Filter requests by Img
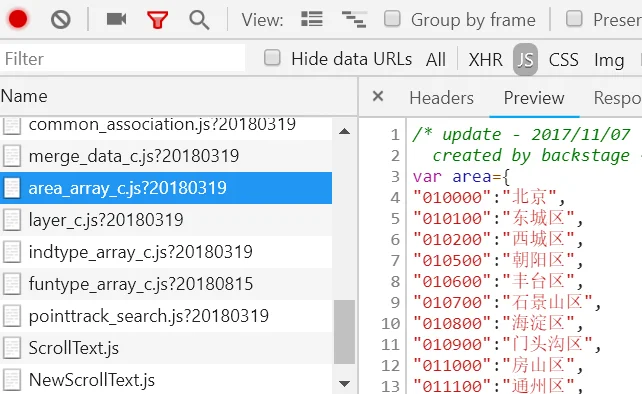The height and width of the screenshot is (394, 642). pos(609,60)
